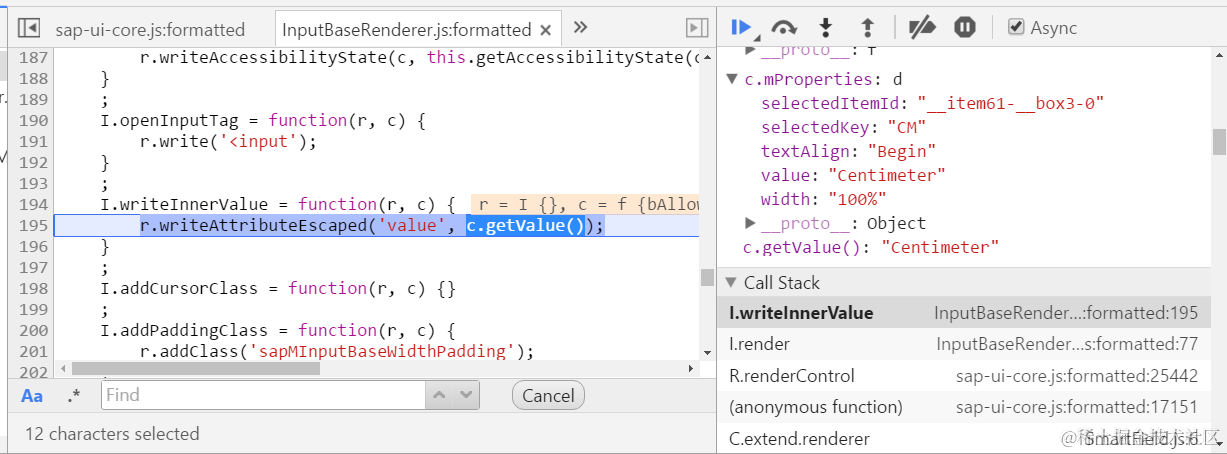Select R.renderControl call stack frame
Viewport: 1227px width, 454px height.
click(x=972, y=376)
